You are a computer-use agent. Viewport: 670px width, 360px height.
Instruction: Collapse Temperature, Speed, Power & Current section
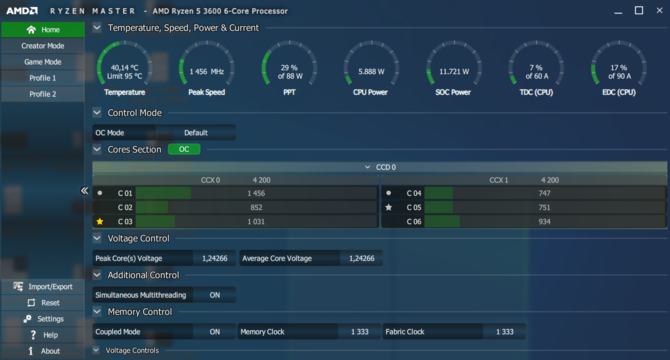(x=97, y=28)
